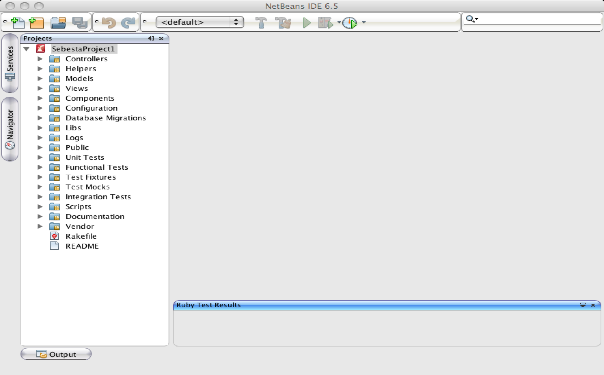Click the Documentation folder icon
Screen dimensions: 604x375
[55, 216]
